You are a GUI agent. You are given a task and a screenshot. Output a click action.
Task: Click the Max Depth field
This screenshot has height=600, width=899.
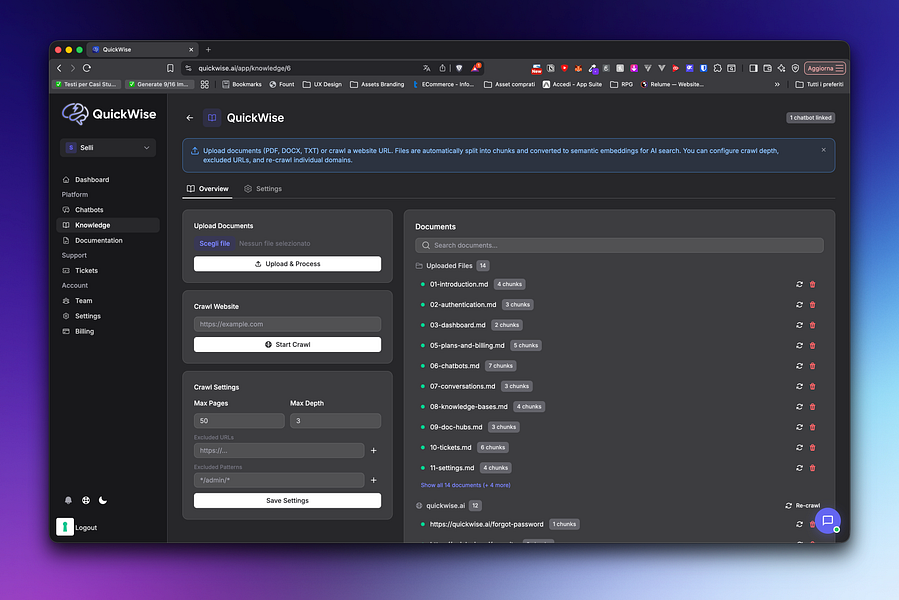click(335, 421)
